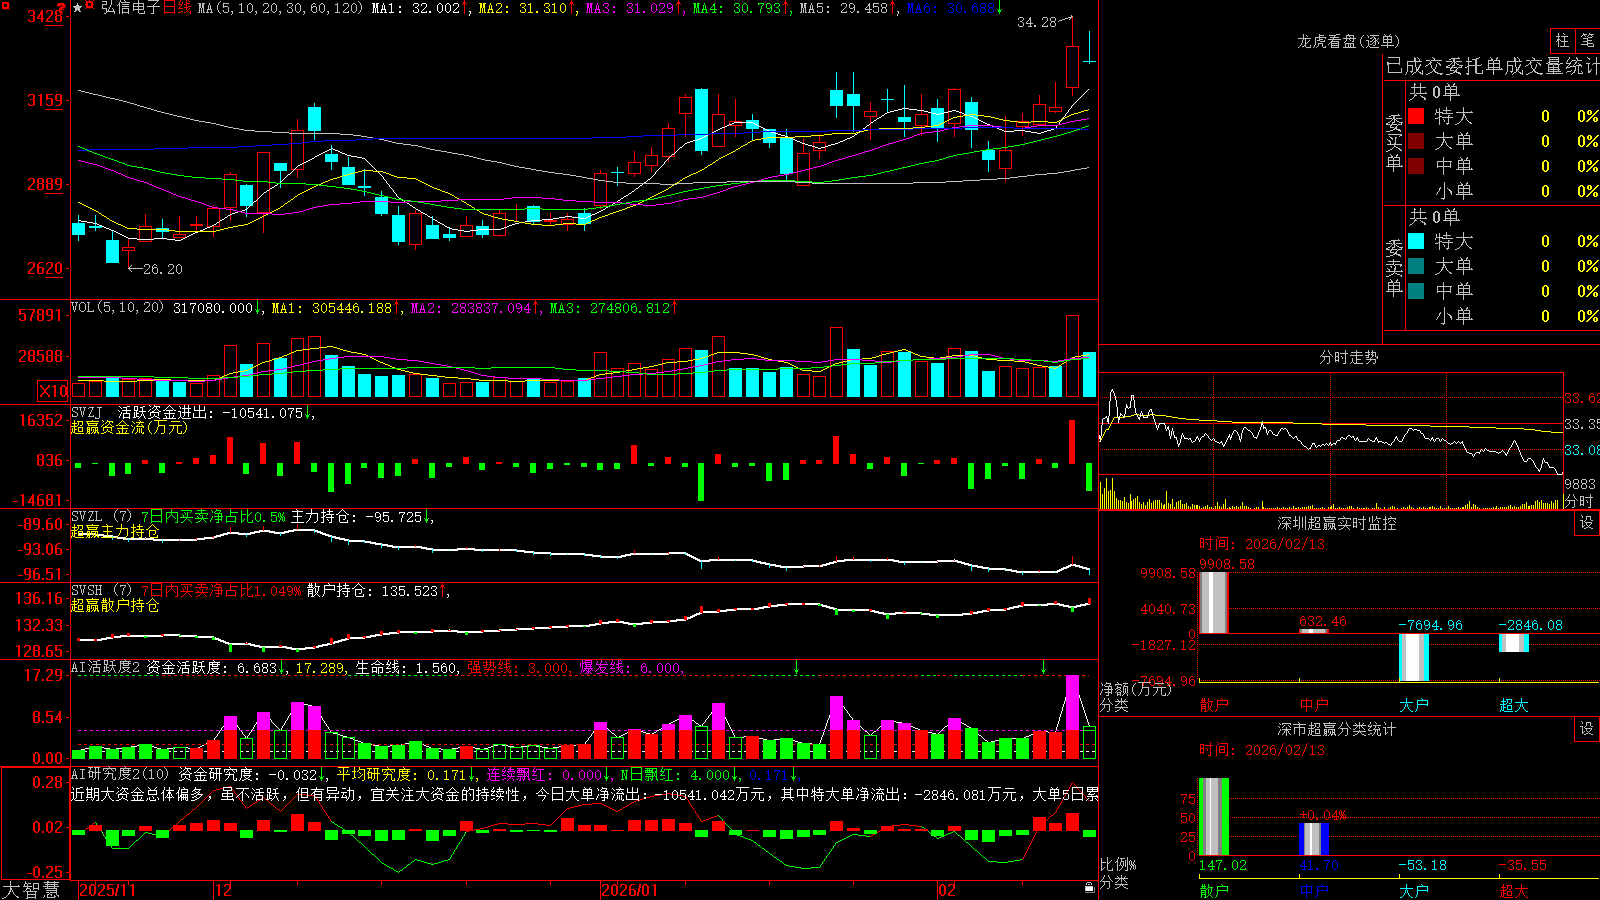
Task: Click the 2026/01 date marker
Action: tap(630, 890)
